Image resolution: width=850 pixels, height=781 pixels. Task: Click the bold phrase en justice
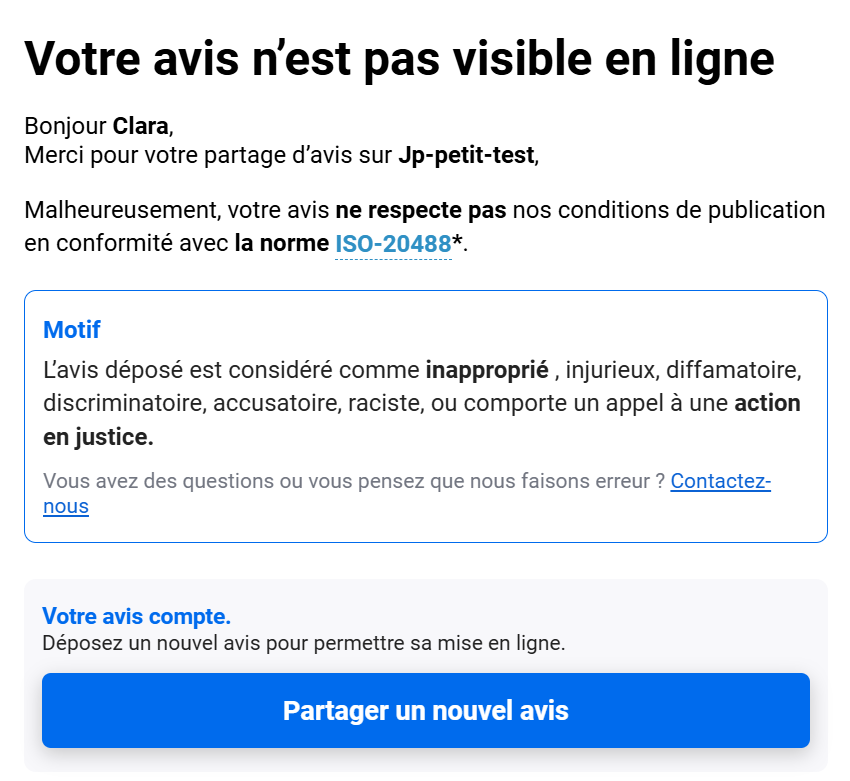98,438
